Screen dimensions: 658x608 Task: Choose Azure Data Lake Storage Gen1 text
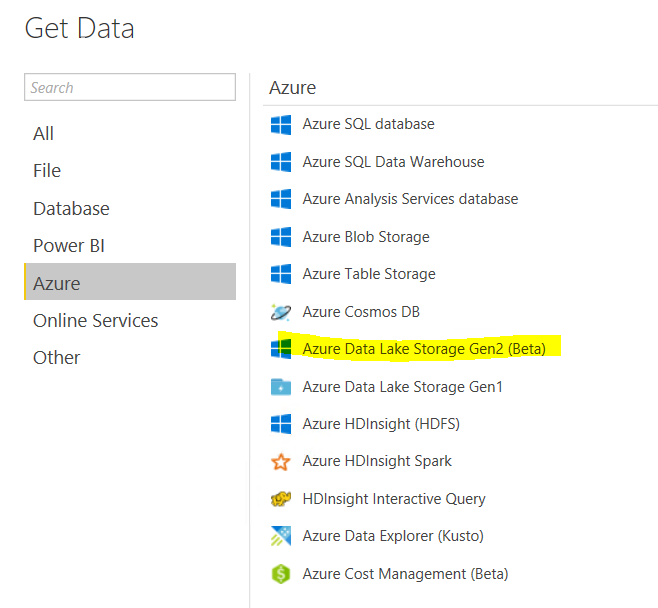coord(402,387)
